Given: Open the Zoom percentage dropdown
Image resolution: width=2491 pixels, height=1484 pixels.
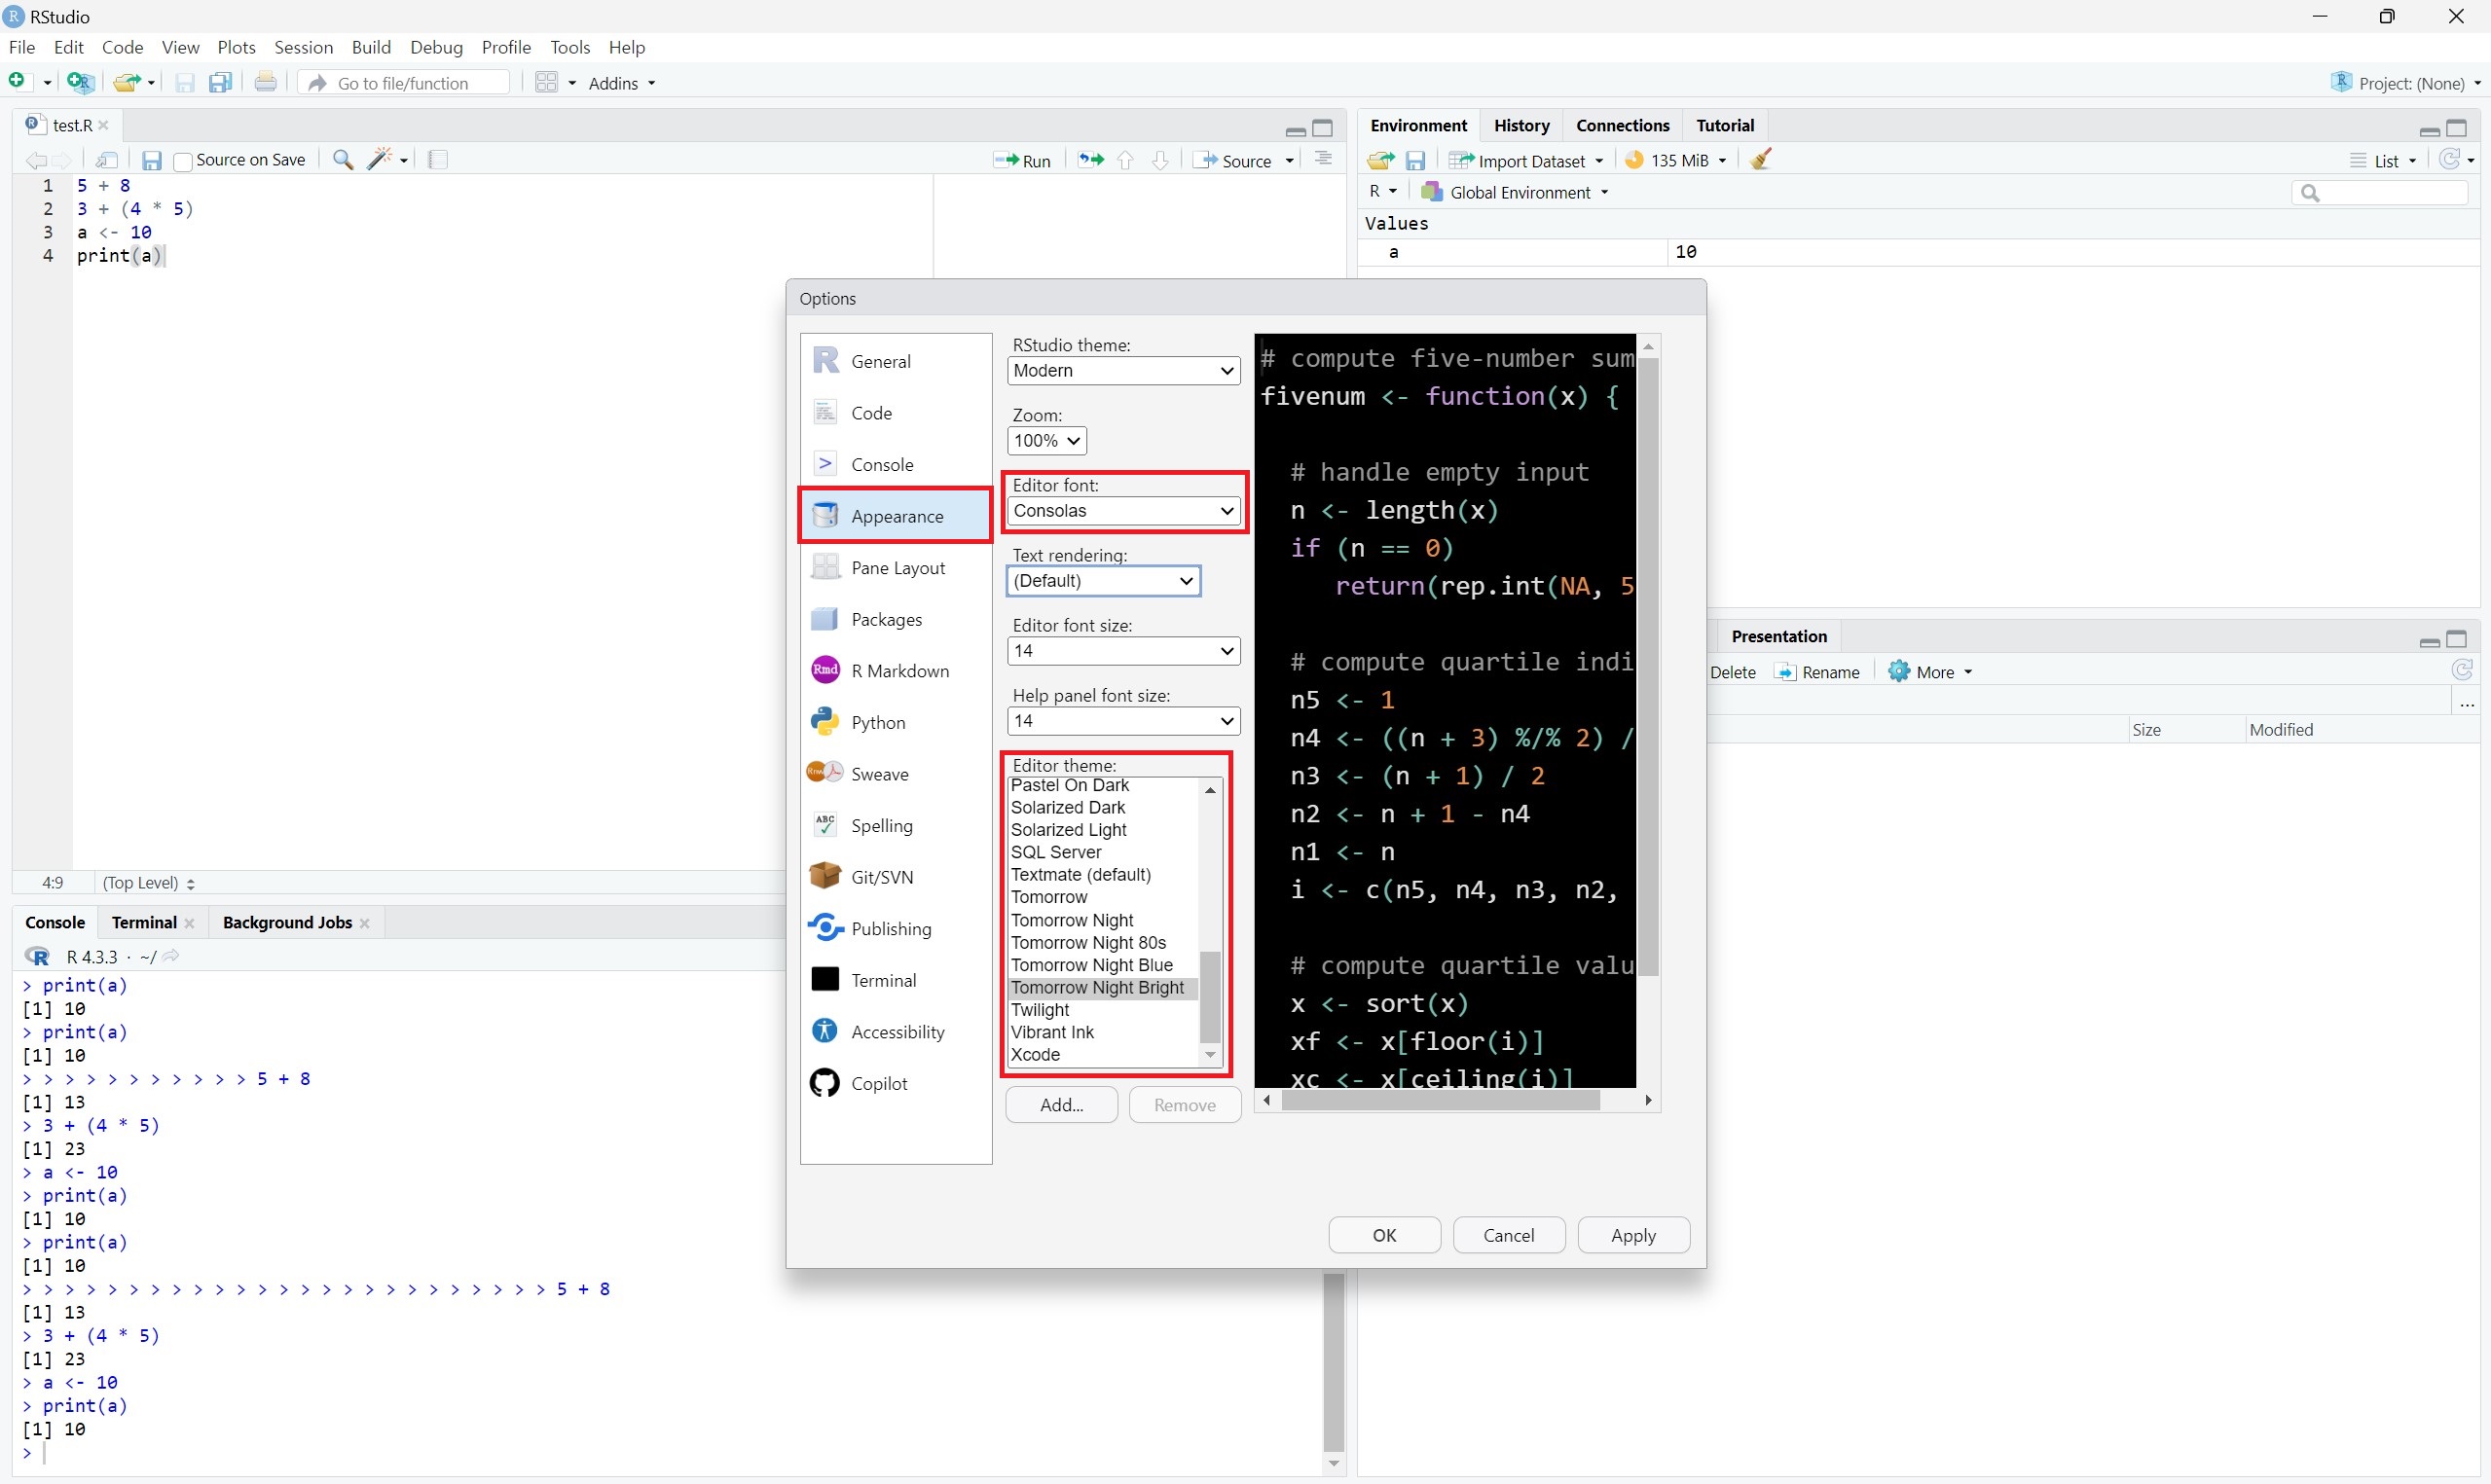Looking at the screenshot, I should click(1046, 440).
